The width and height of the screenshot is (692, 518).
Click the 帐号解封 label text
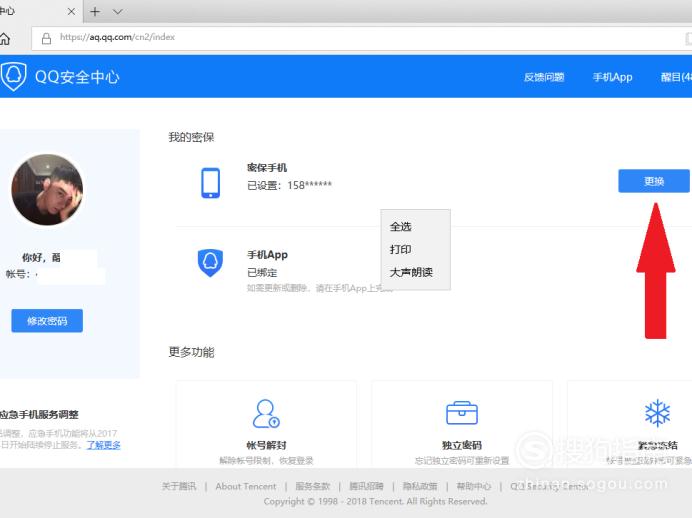(266, 445)
